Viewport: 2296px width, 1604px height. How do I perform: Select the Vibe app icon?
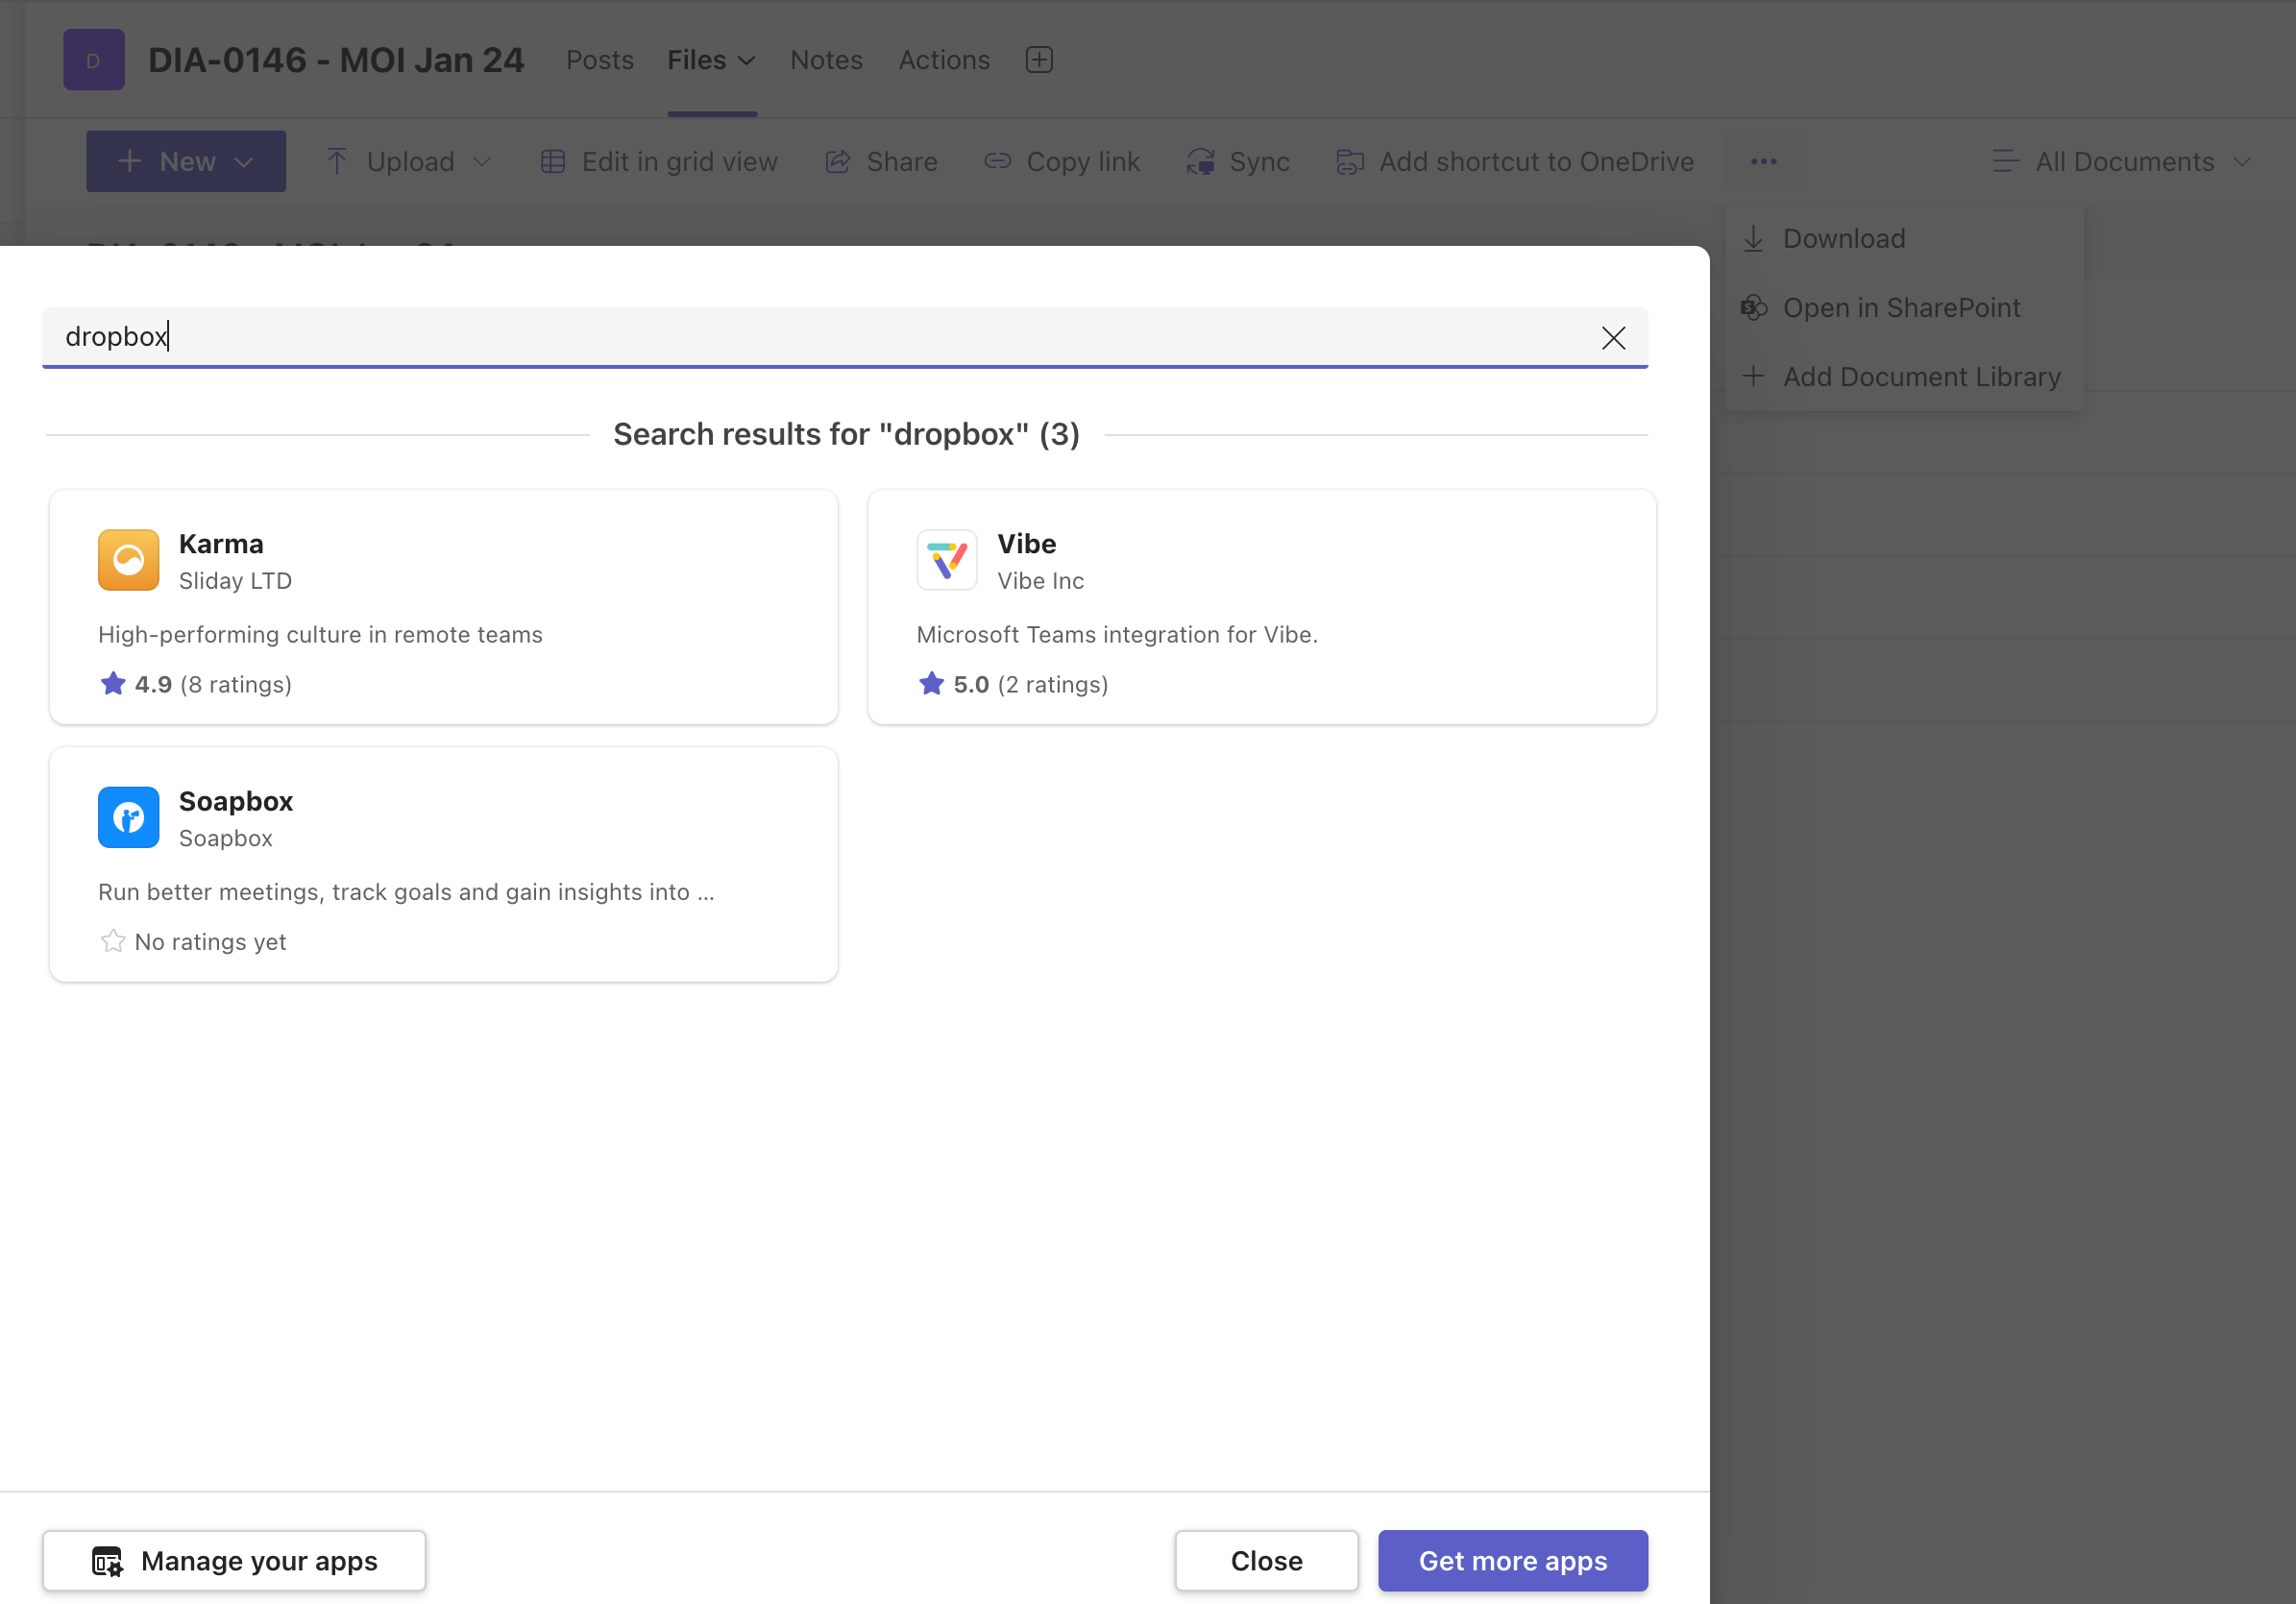946,560
